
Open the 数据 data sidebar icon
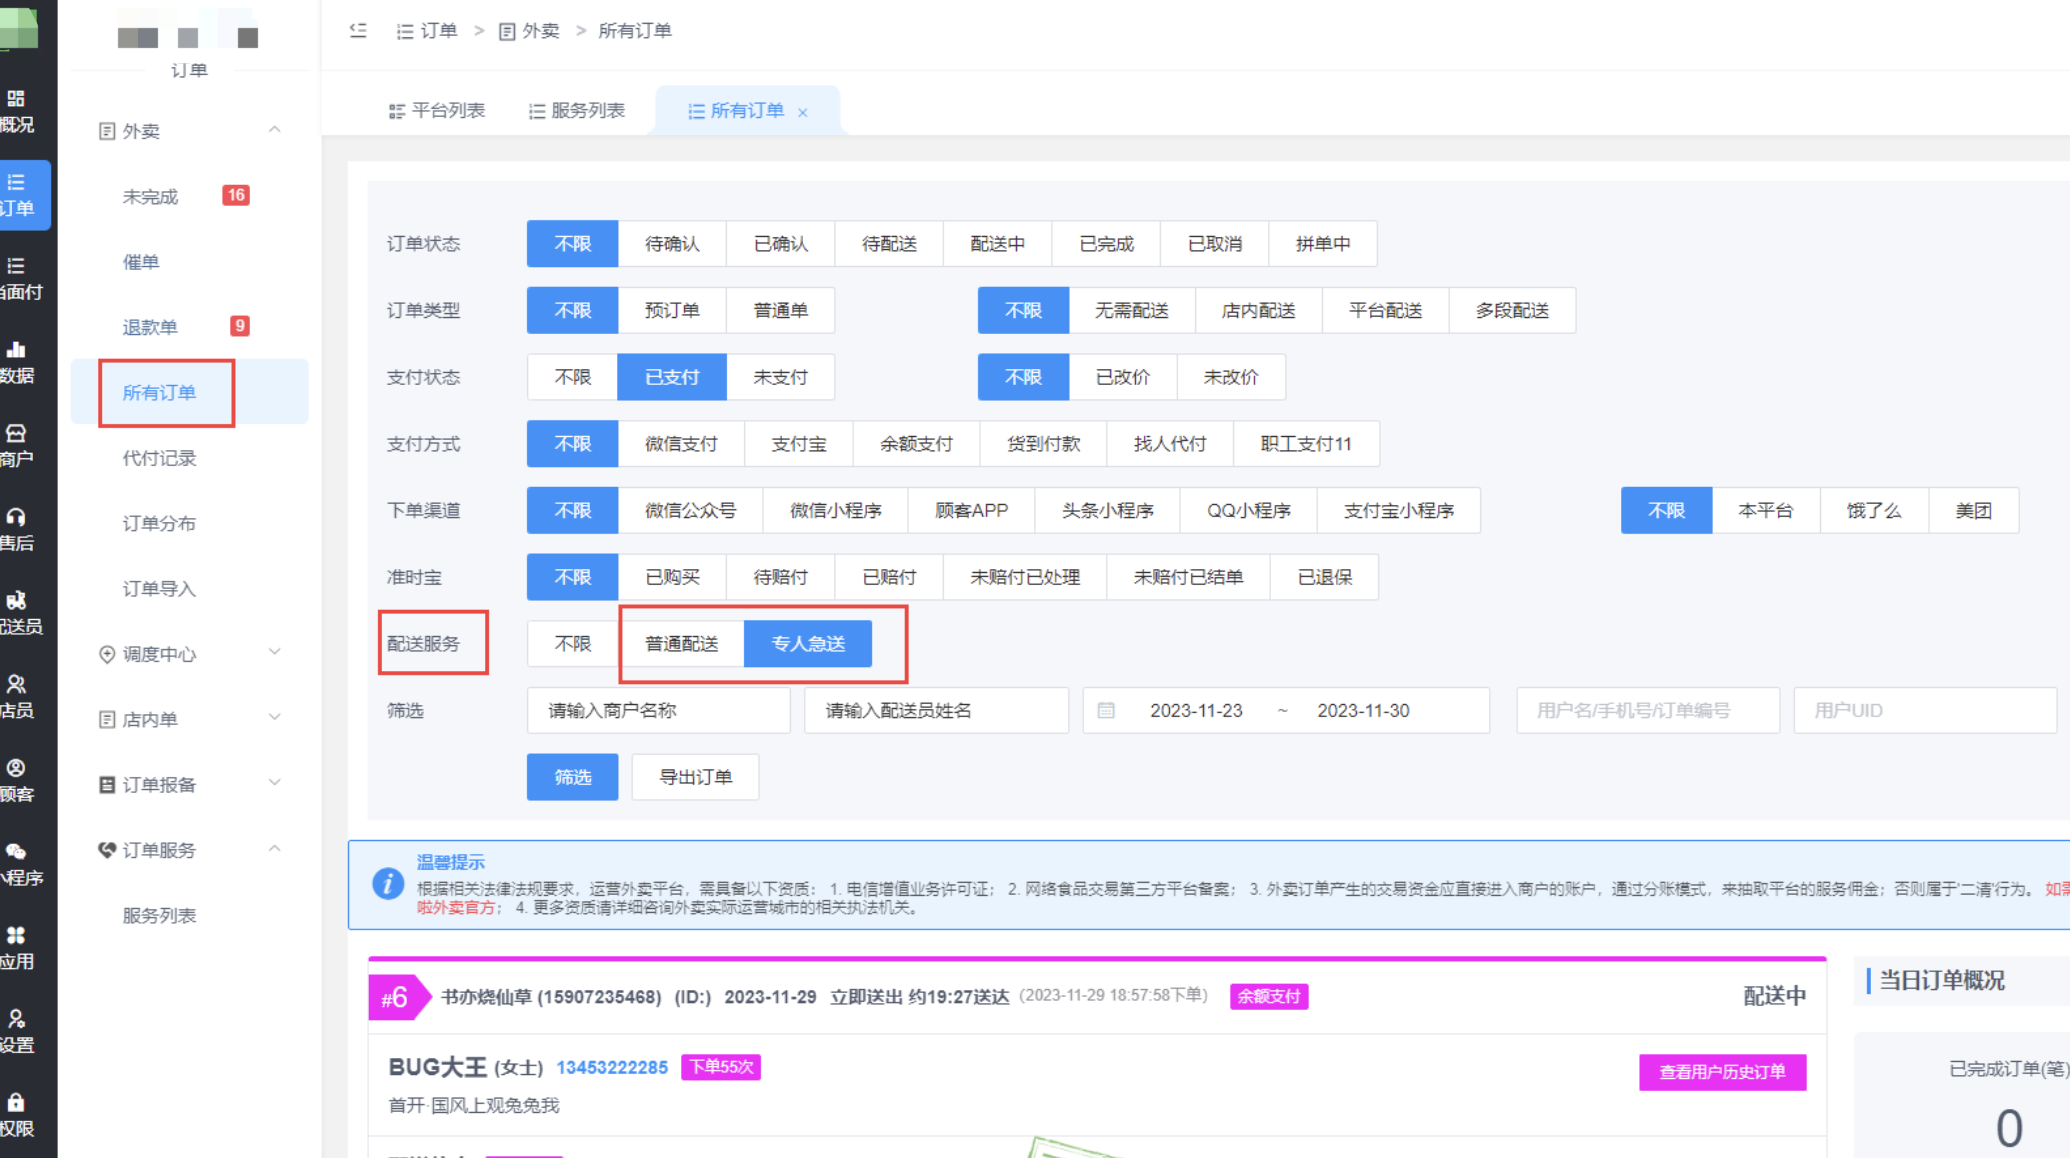pyautogui.click(x=16, y=349)
